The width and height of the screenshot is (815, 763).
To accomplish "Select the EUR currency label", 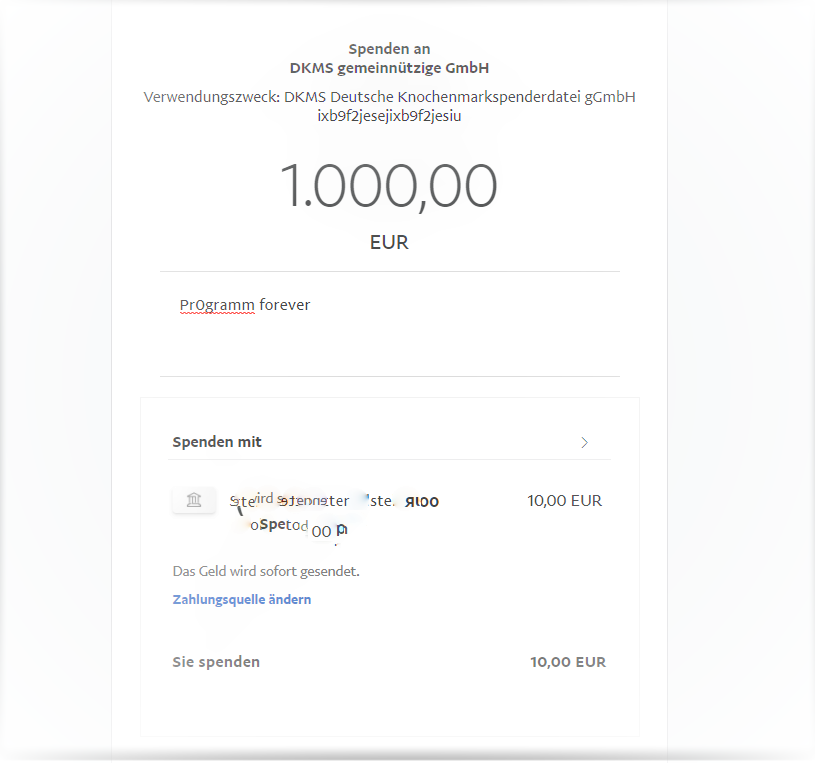I will (389, 242).
